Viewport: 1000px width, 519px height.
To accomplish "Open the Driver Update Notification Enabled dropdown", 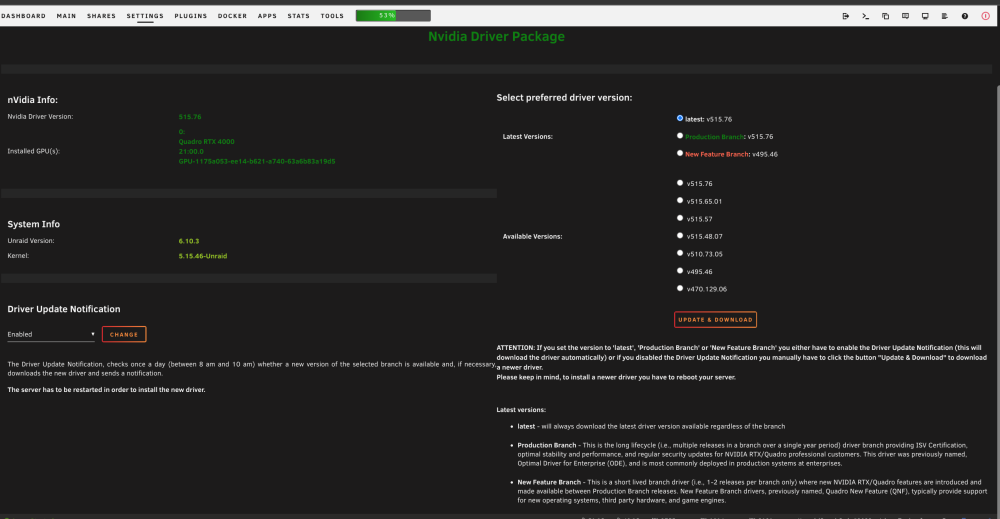I will click(x=51, y=334).
